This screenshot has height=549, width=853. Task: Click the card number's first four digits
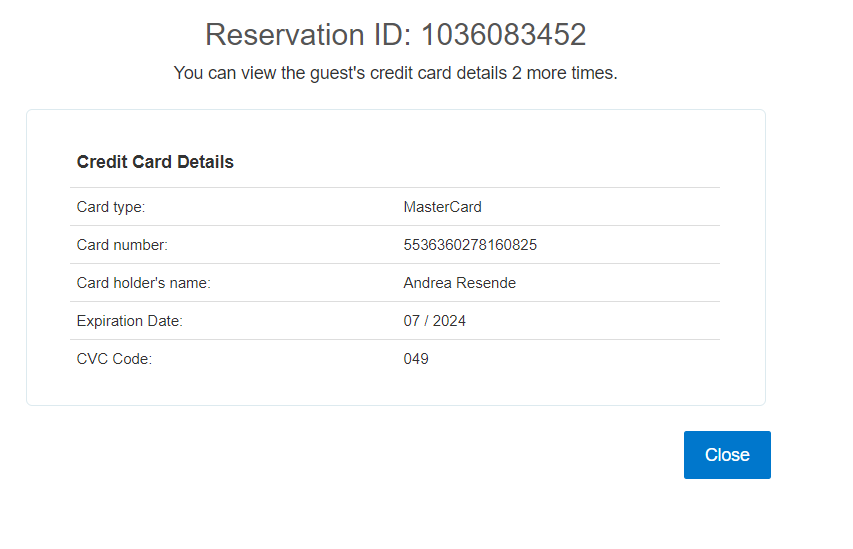(420, 245)
